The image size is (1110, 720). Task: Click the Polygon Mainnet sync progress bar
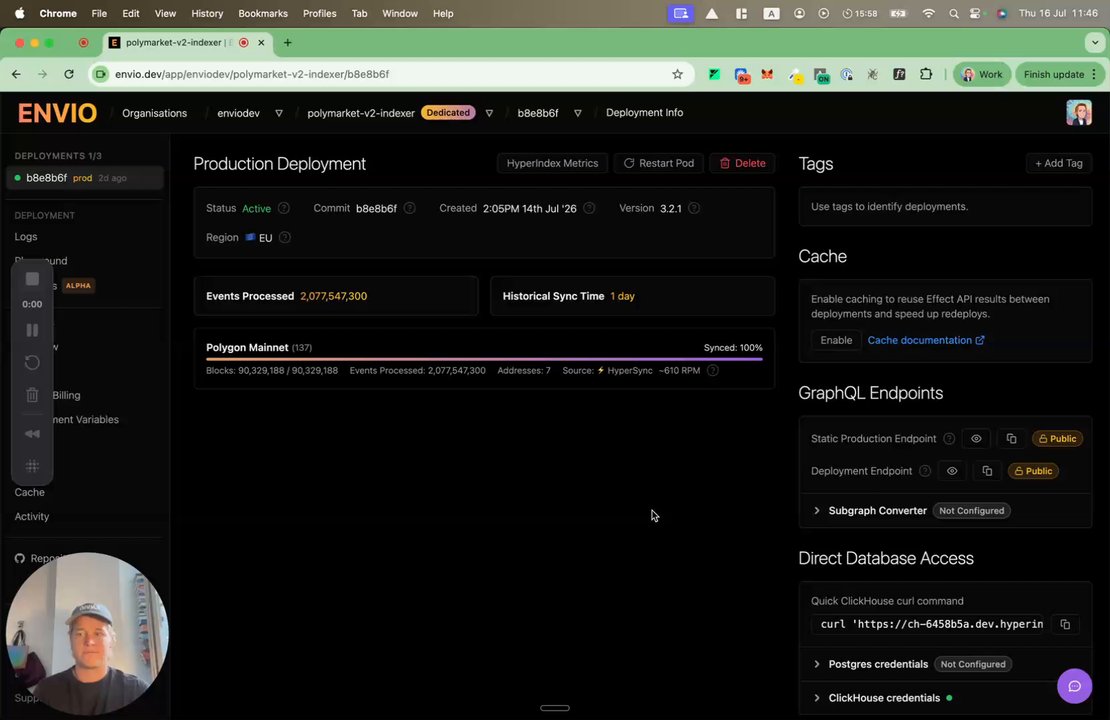(484, 360)
